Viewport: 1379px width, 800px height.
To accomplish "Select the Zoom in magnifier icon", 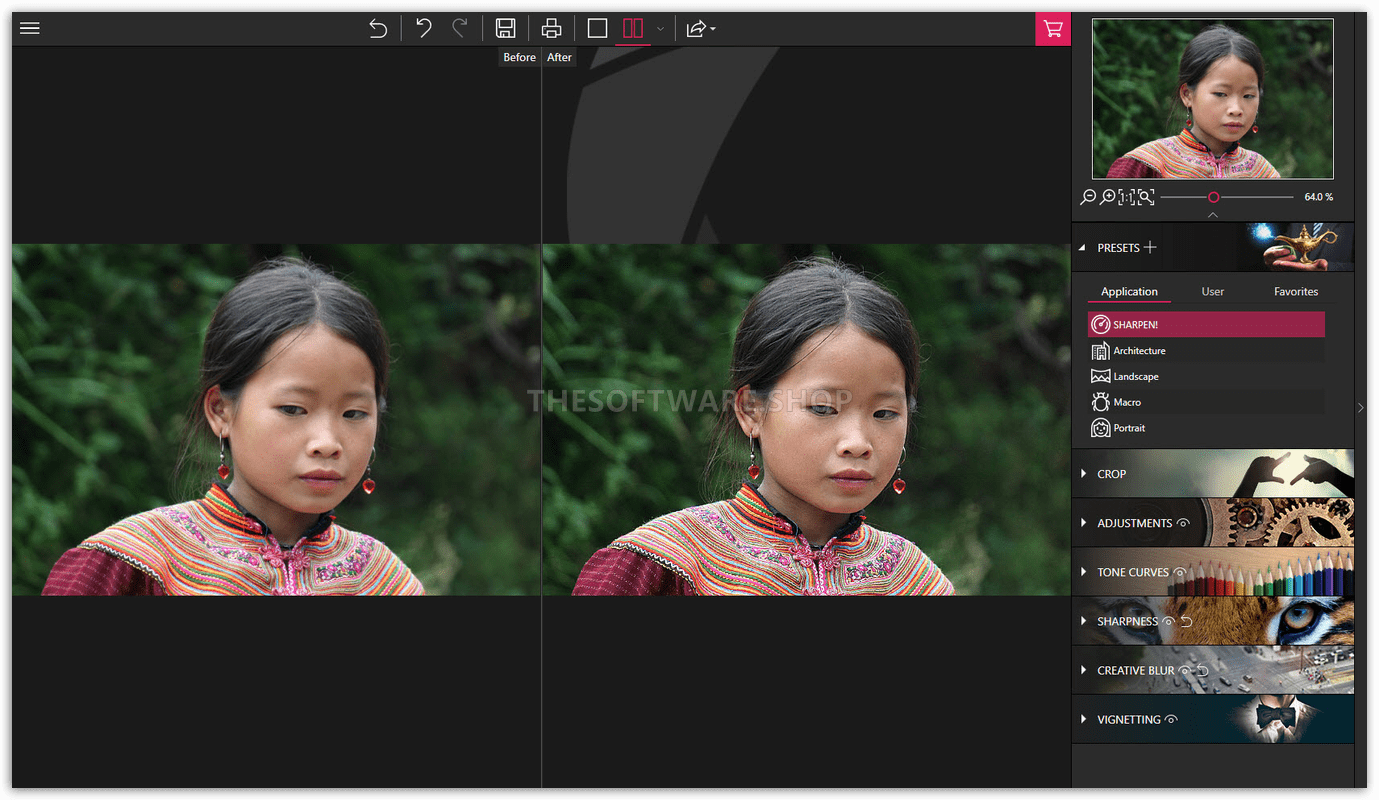I will [x=1107, y=197].
